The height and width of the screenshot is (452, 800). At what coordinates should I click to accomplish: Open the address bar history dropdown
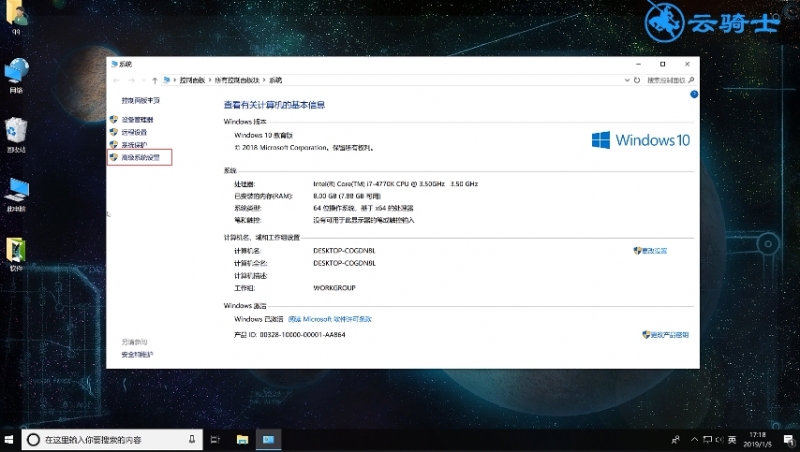point(627,80)
